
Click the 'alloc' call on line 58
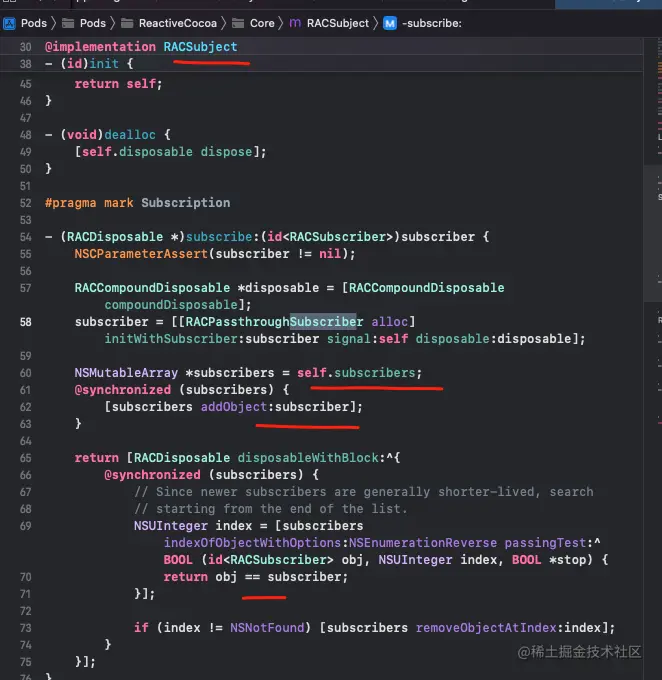(390, 322)
